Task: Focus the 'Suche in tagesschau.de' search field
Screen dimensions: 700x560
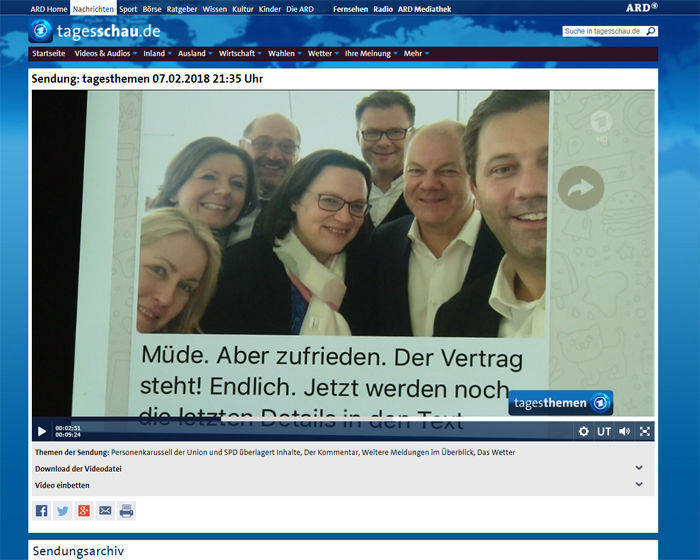Action: (604, 31)
